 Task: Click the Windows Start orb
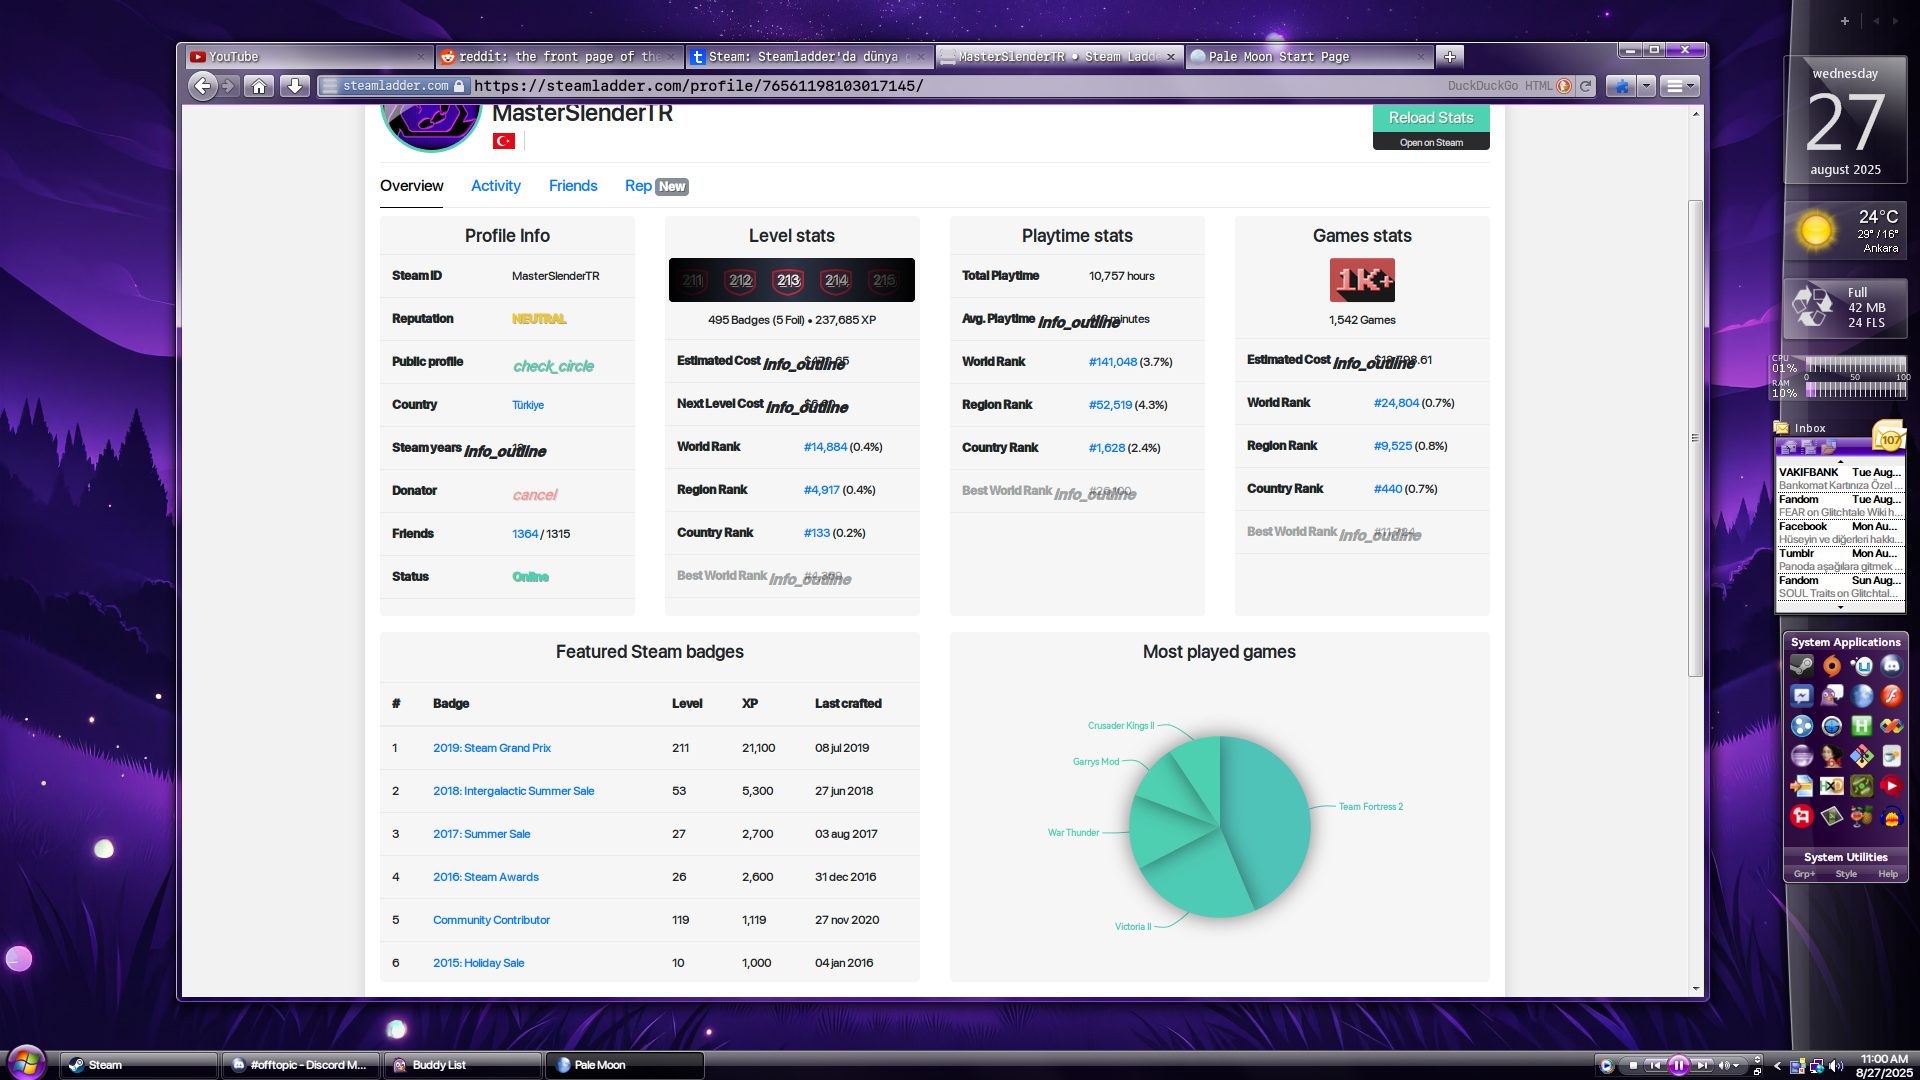pos(26,1062)
